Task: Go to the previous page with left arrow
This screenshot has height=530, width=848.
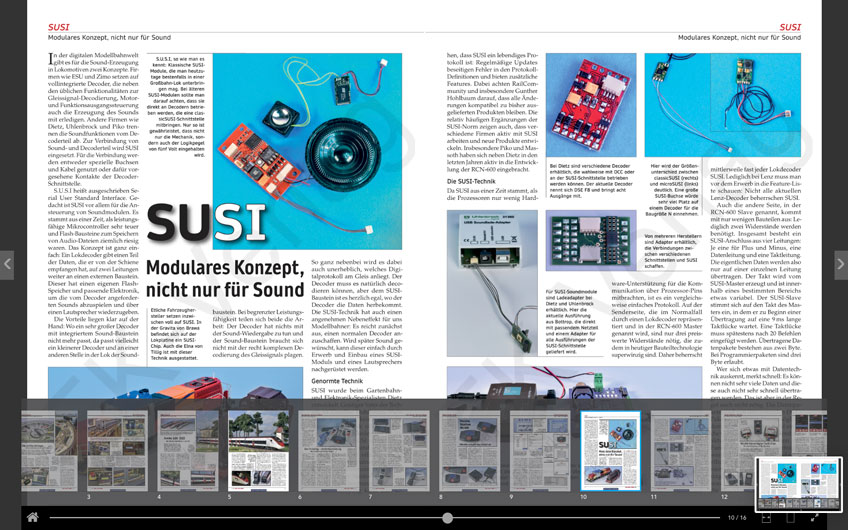Action: pyautogui.click(x=7, y=264)
